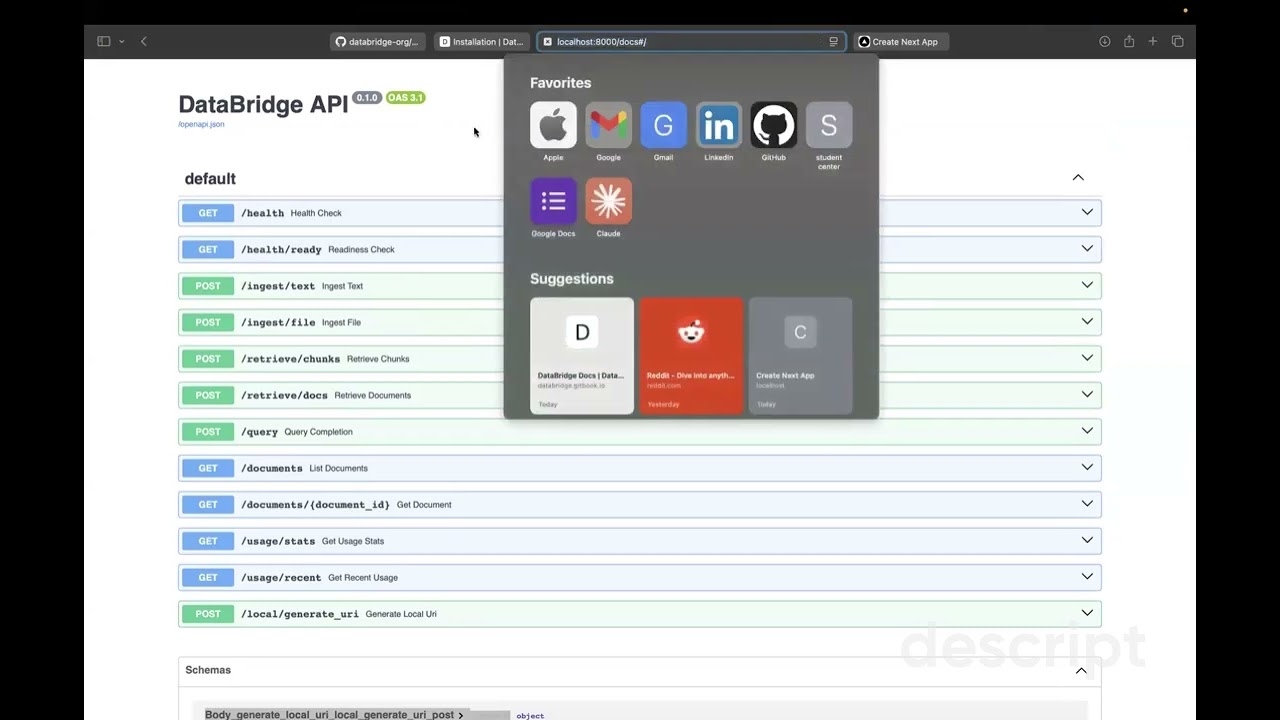
Task: Click the Share icon in toolbar
Action: [1129, 41]
